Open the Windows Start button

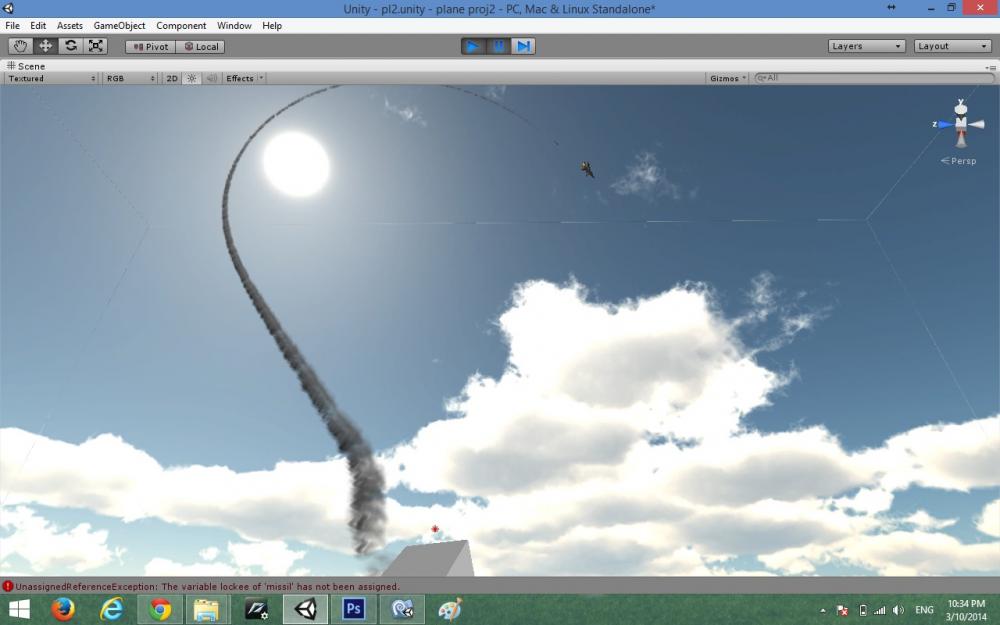19,610
